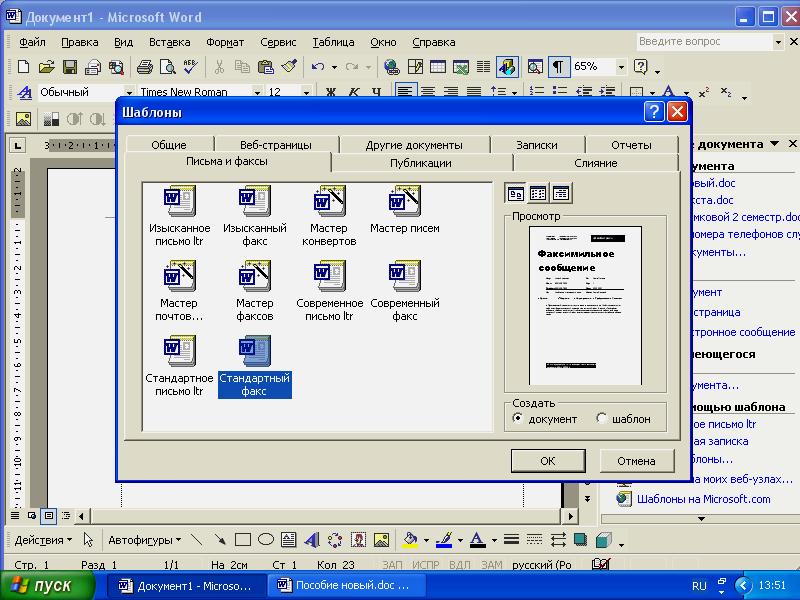Click the Open folder toolbar icon
The height and width of the screenshot is (600, 800).
46,67
